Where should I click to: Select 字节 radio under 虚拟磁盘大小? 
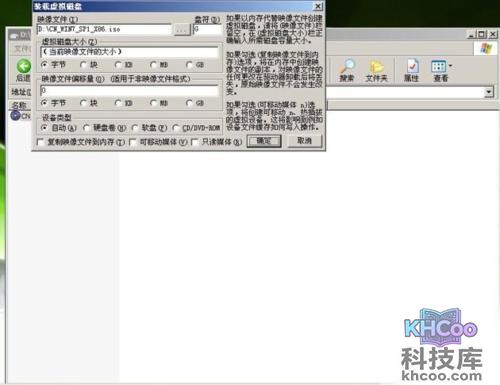44,64
